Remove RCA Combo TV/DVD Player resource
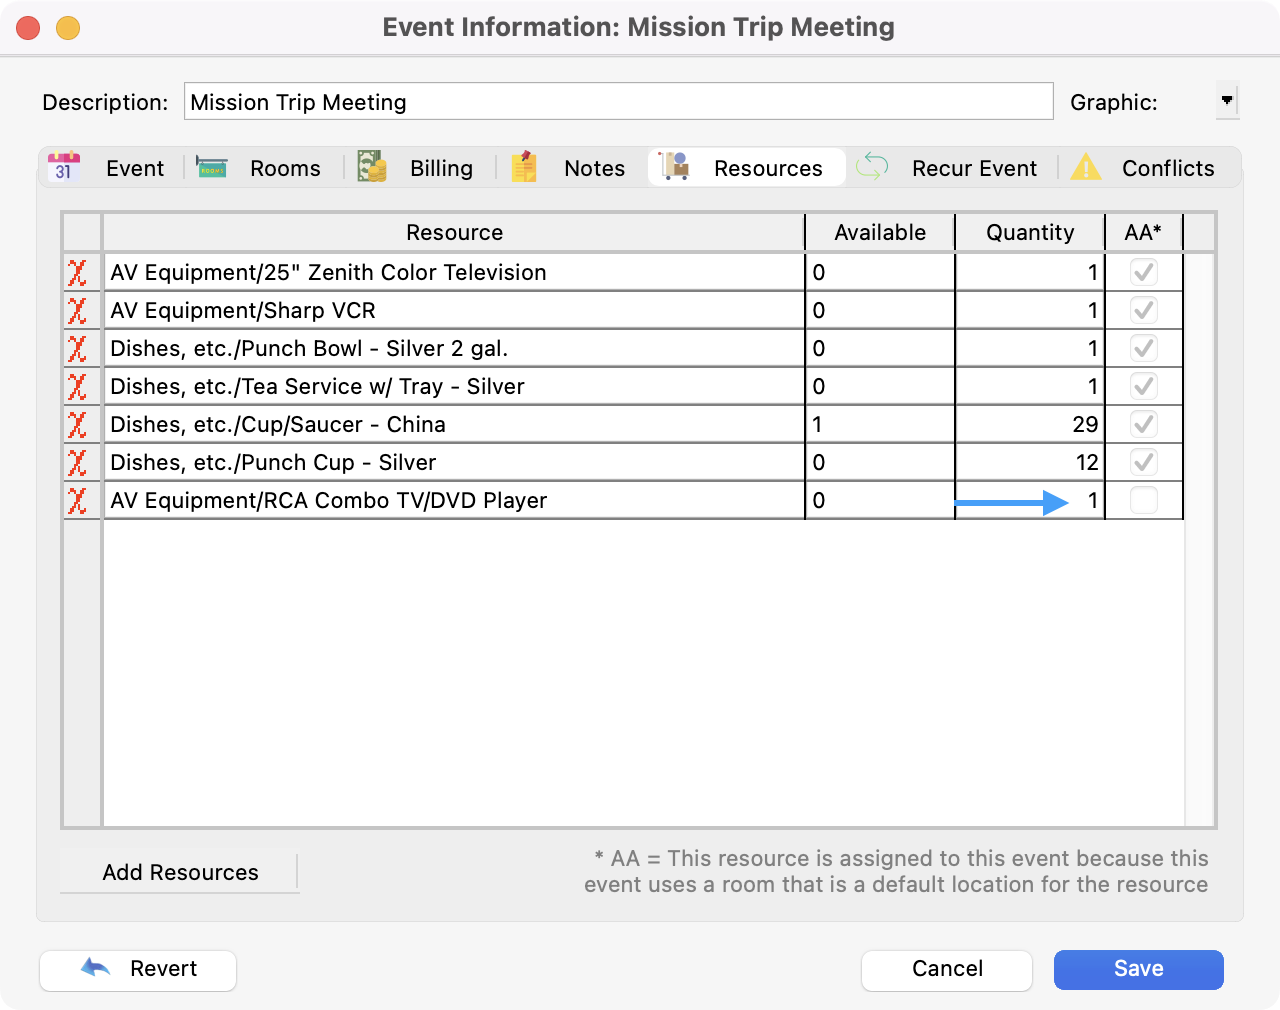This screenshot has height=1010, width=1280. tap(77, 501)
